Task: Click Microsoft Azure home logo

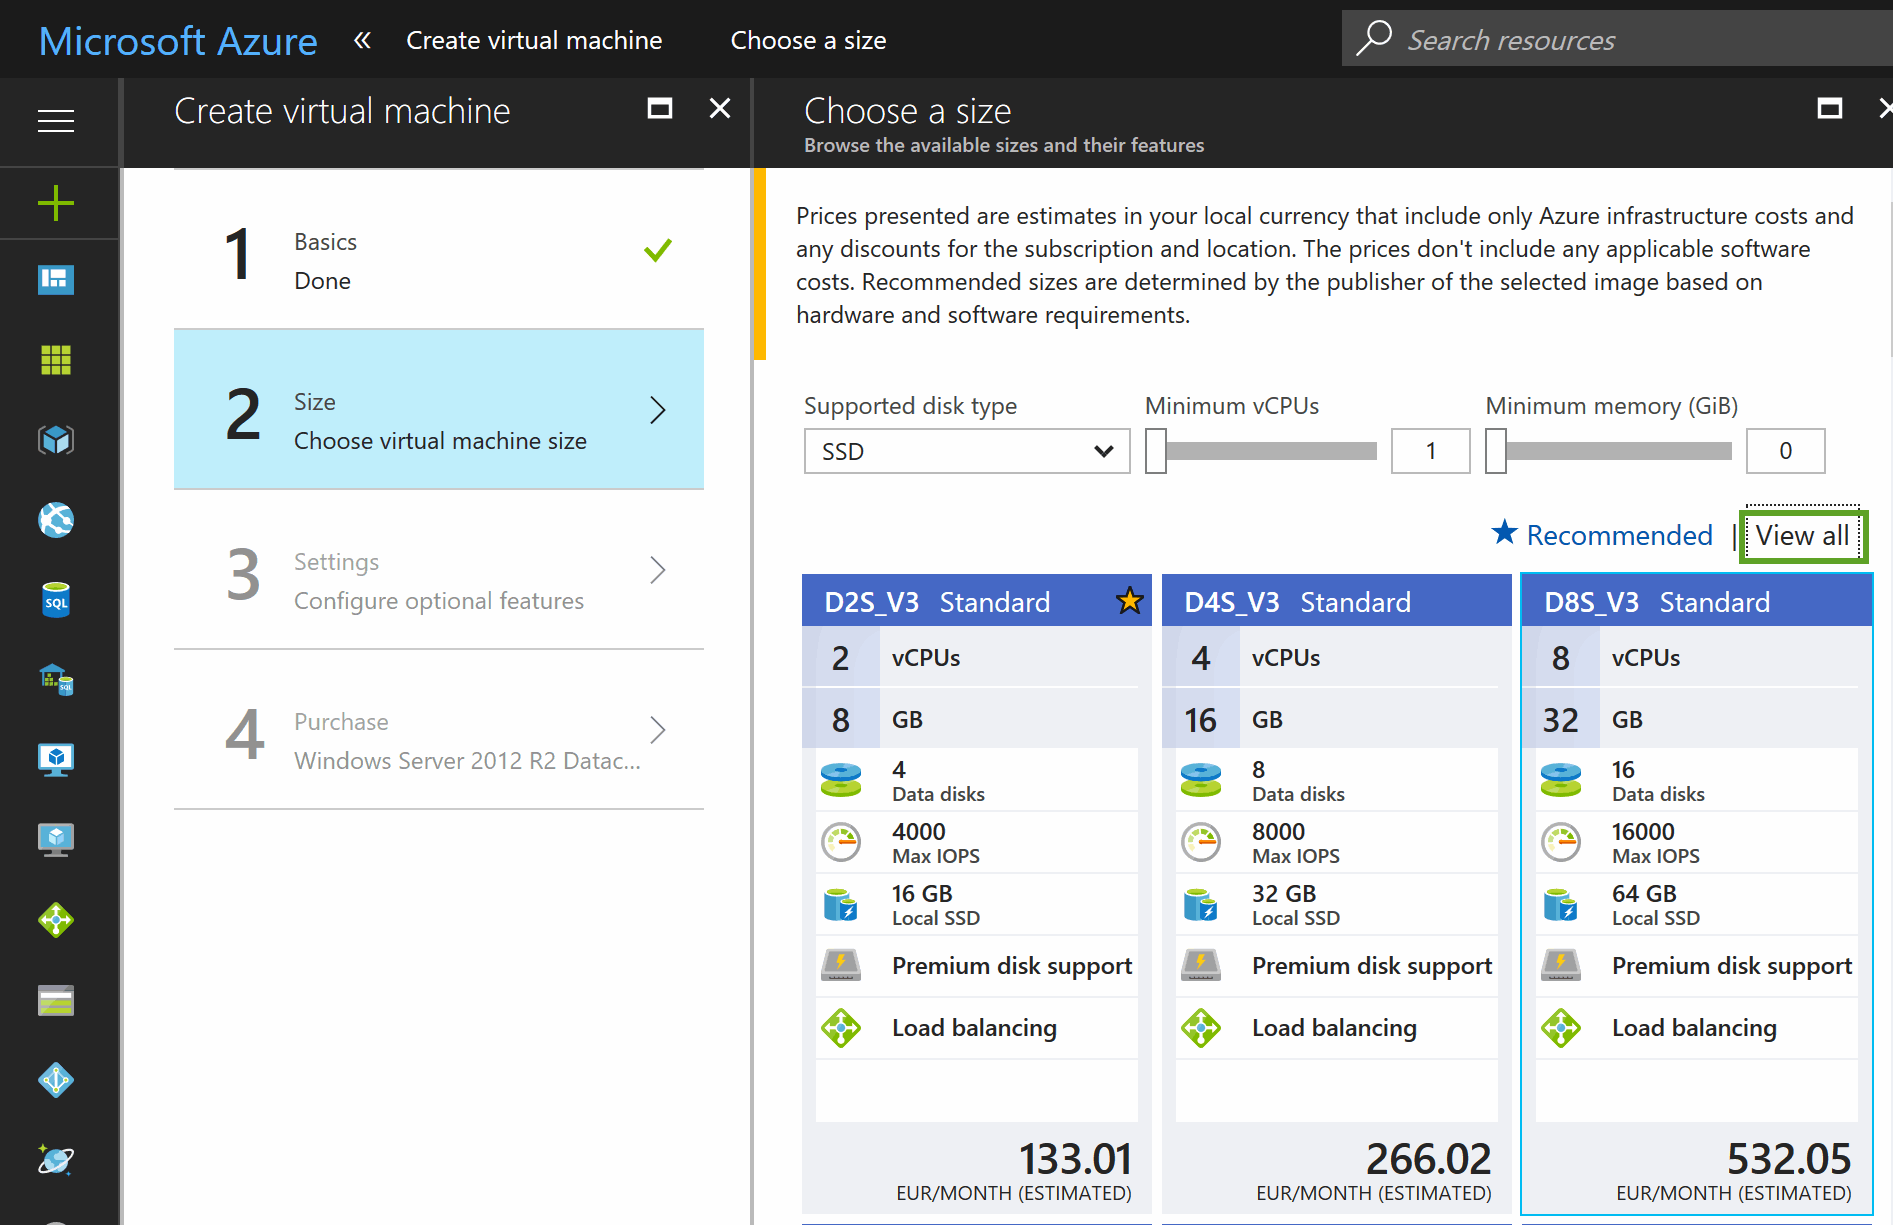Action: [178, 41]
